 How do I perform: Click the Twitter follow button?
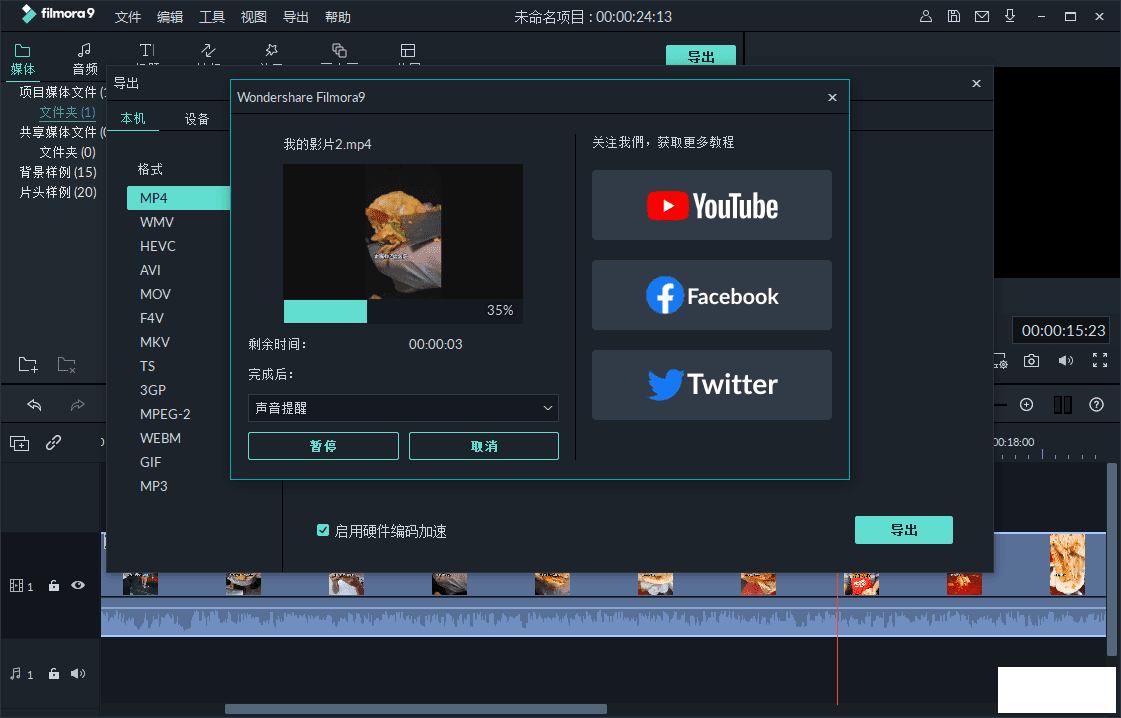click(x=711, y=385)
